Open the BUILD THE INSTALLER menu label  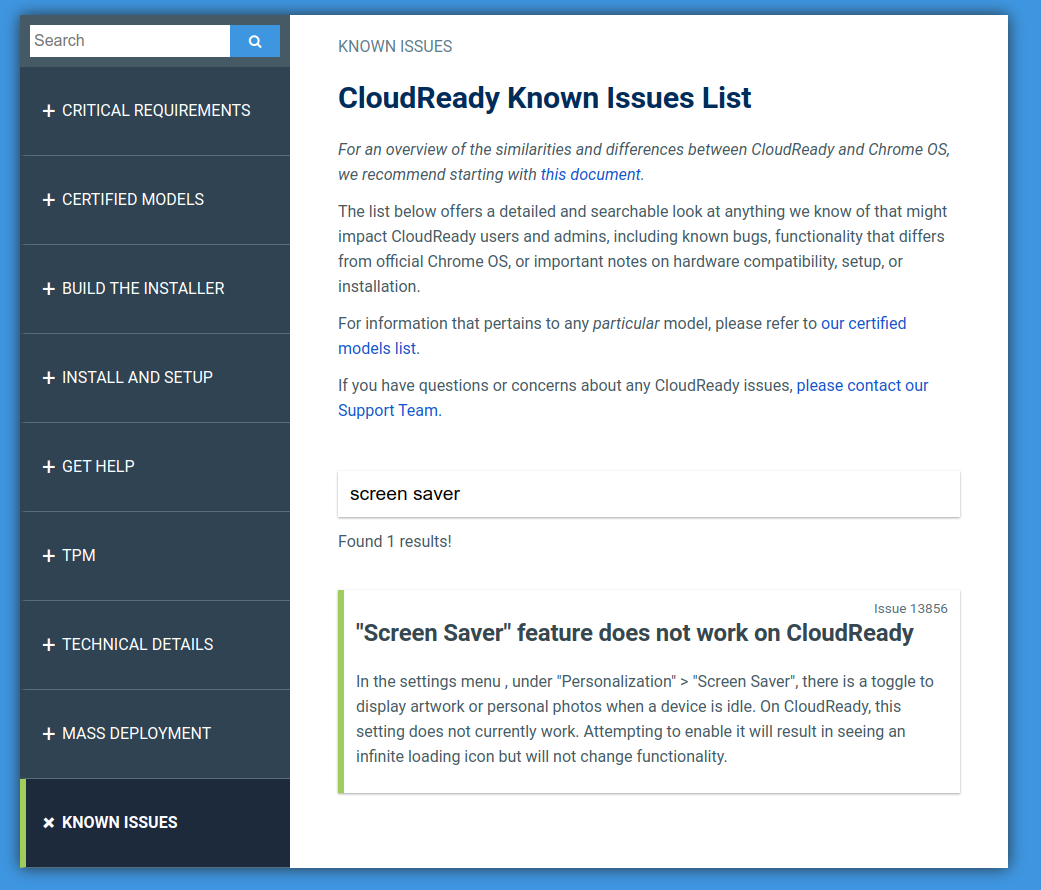[143, 288]
